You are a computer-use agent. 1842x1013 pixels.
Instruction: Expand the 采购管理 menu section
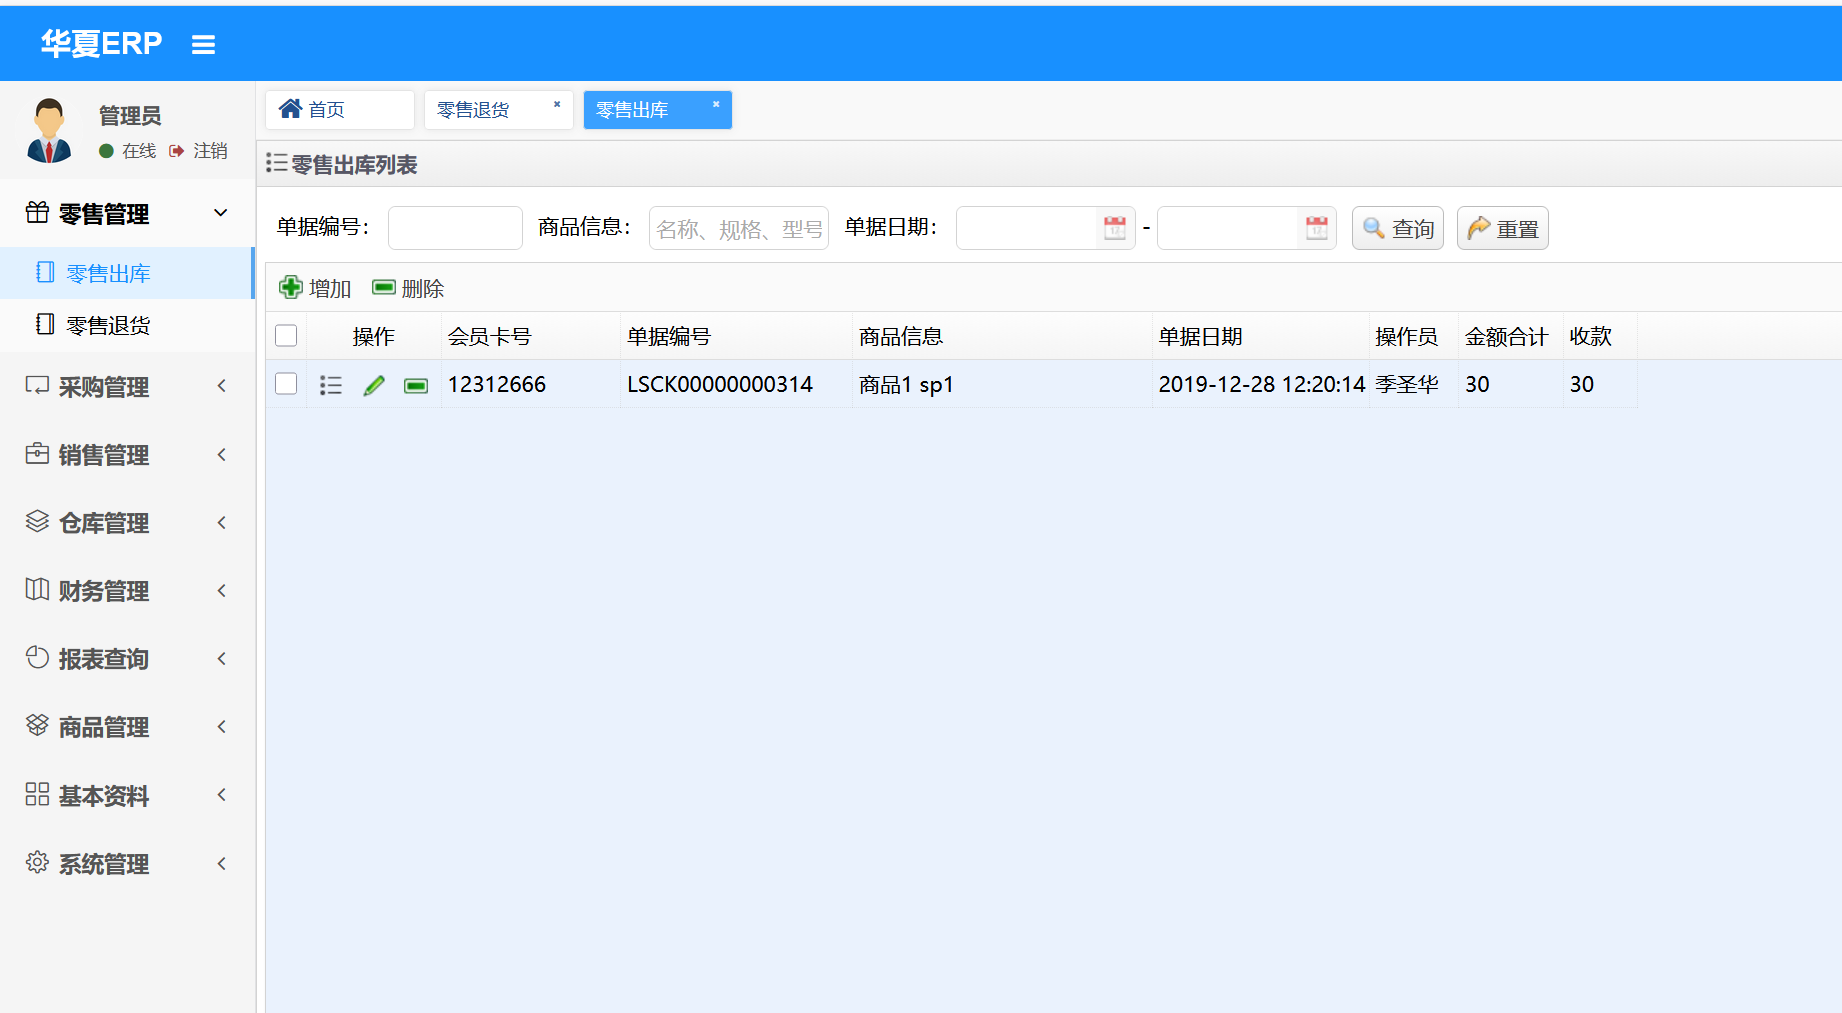127,386
